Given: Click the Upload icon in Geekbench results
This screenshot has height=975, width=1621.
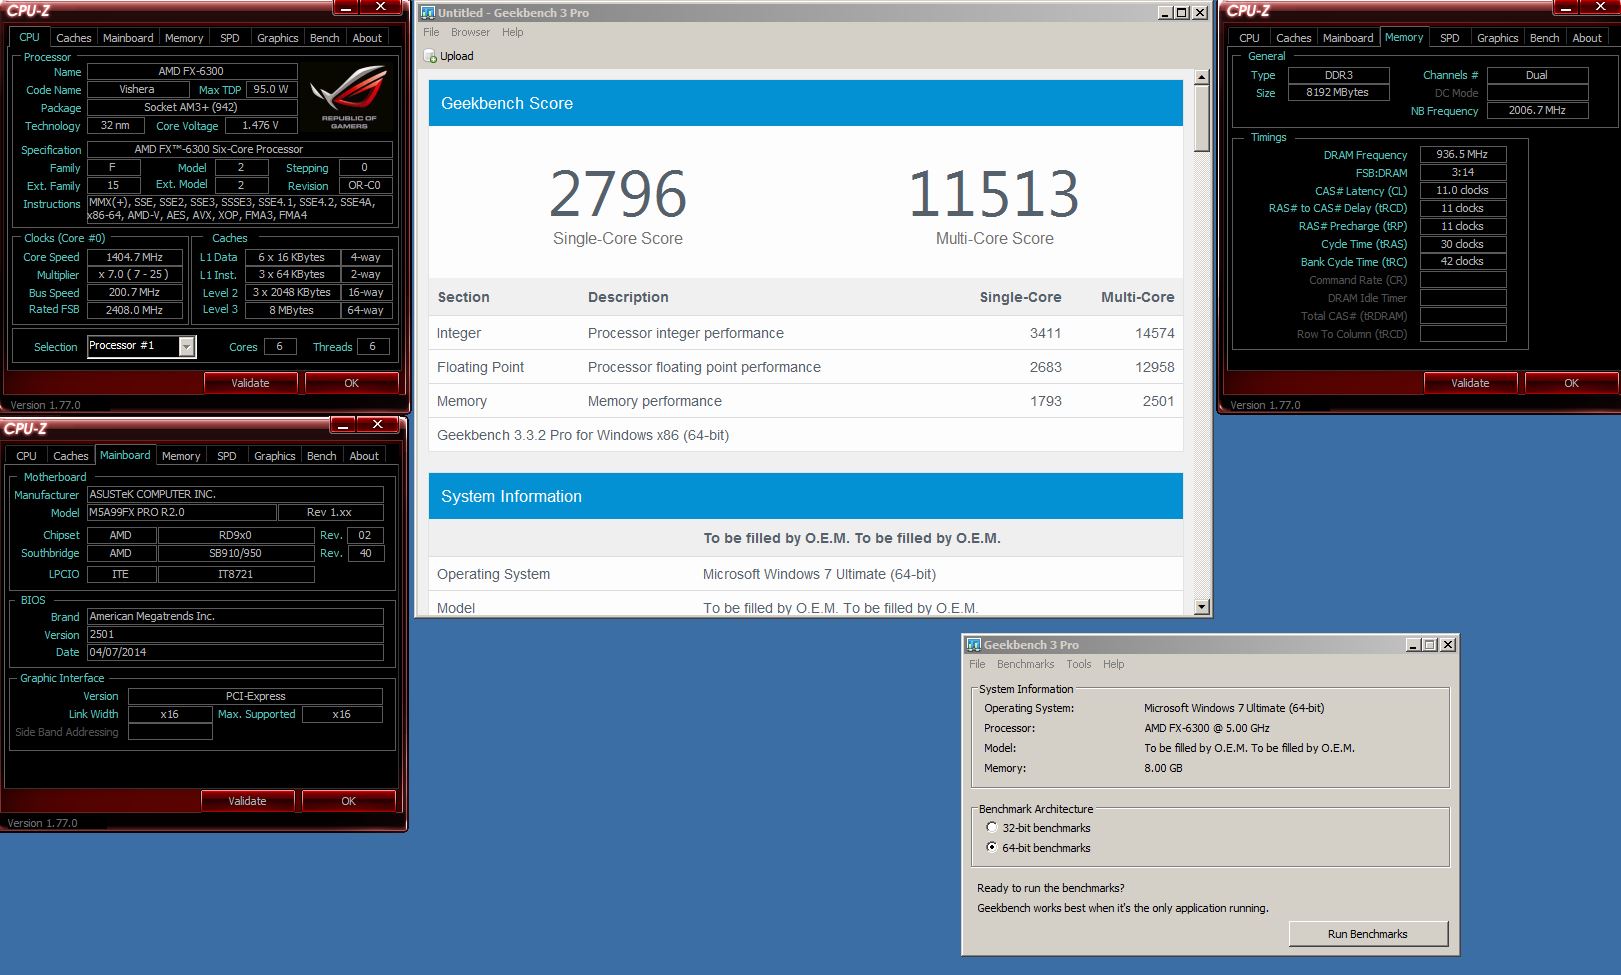Looking at the screenshot, I should (x=430, y=56).
